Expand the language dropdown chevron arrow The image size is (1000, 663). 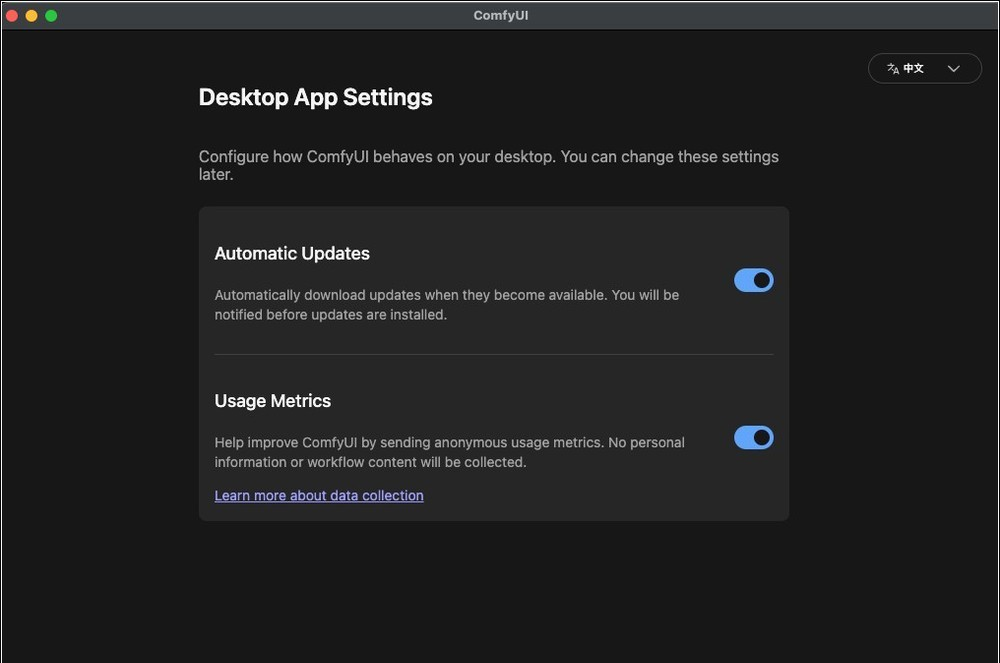pyautogui.click(x=953, y=69)
